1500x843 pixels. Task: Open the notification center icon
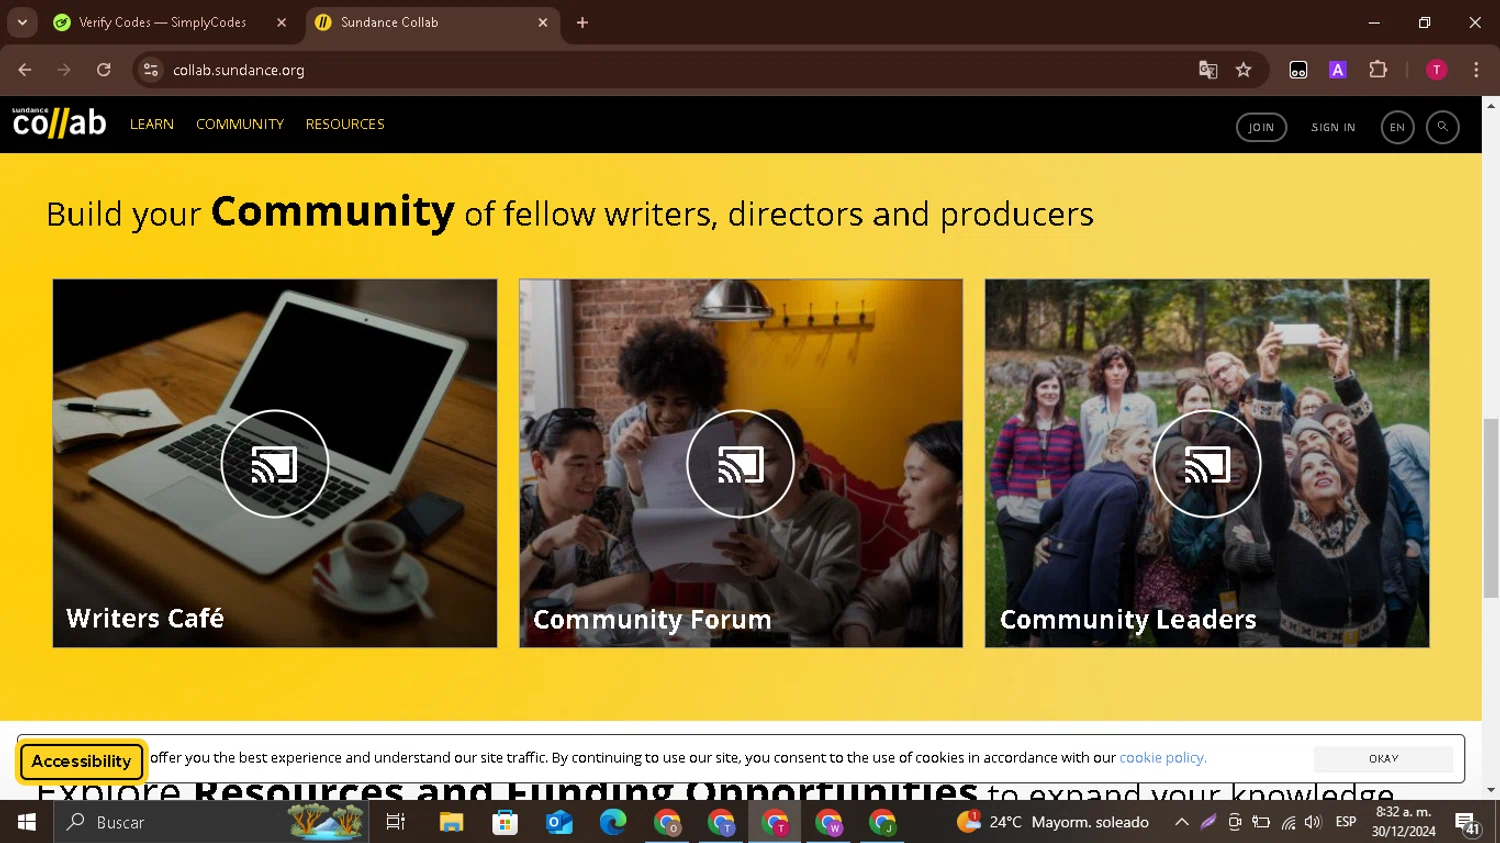1467,822
